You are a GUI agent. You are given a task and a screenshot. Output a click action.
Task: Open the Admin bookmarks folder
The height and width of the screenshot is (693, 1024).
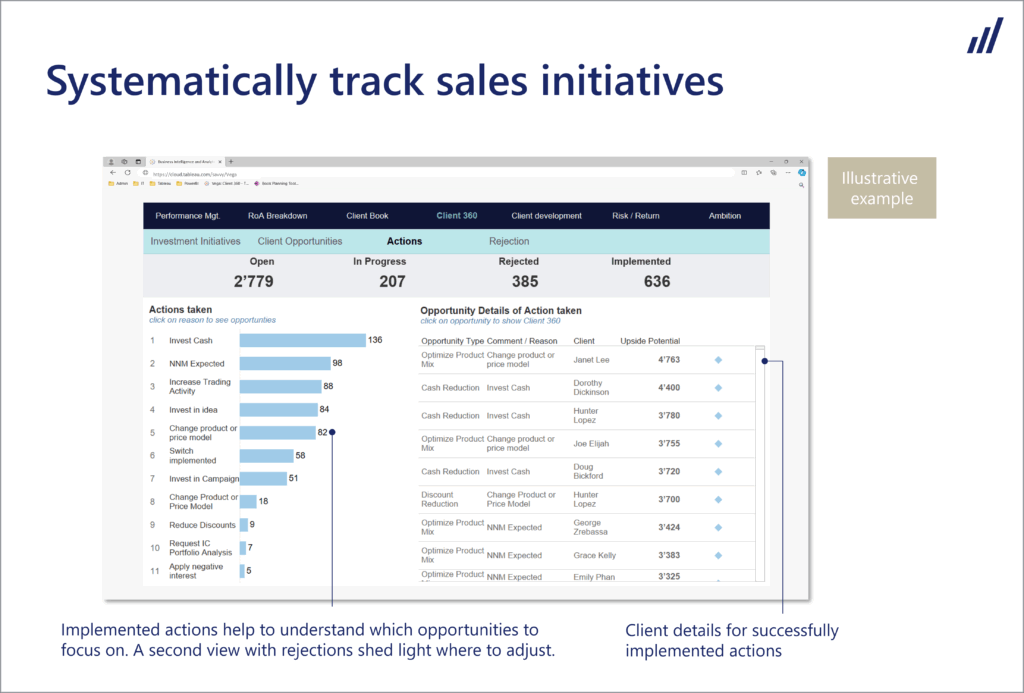tap(117, 184)
